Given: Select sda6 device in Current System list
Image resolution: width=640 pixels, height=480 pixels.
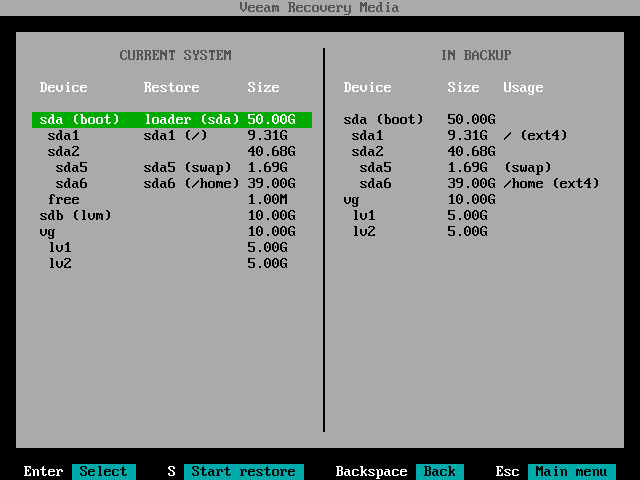Looking at the screenshot, I should (x=71, y=184).
